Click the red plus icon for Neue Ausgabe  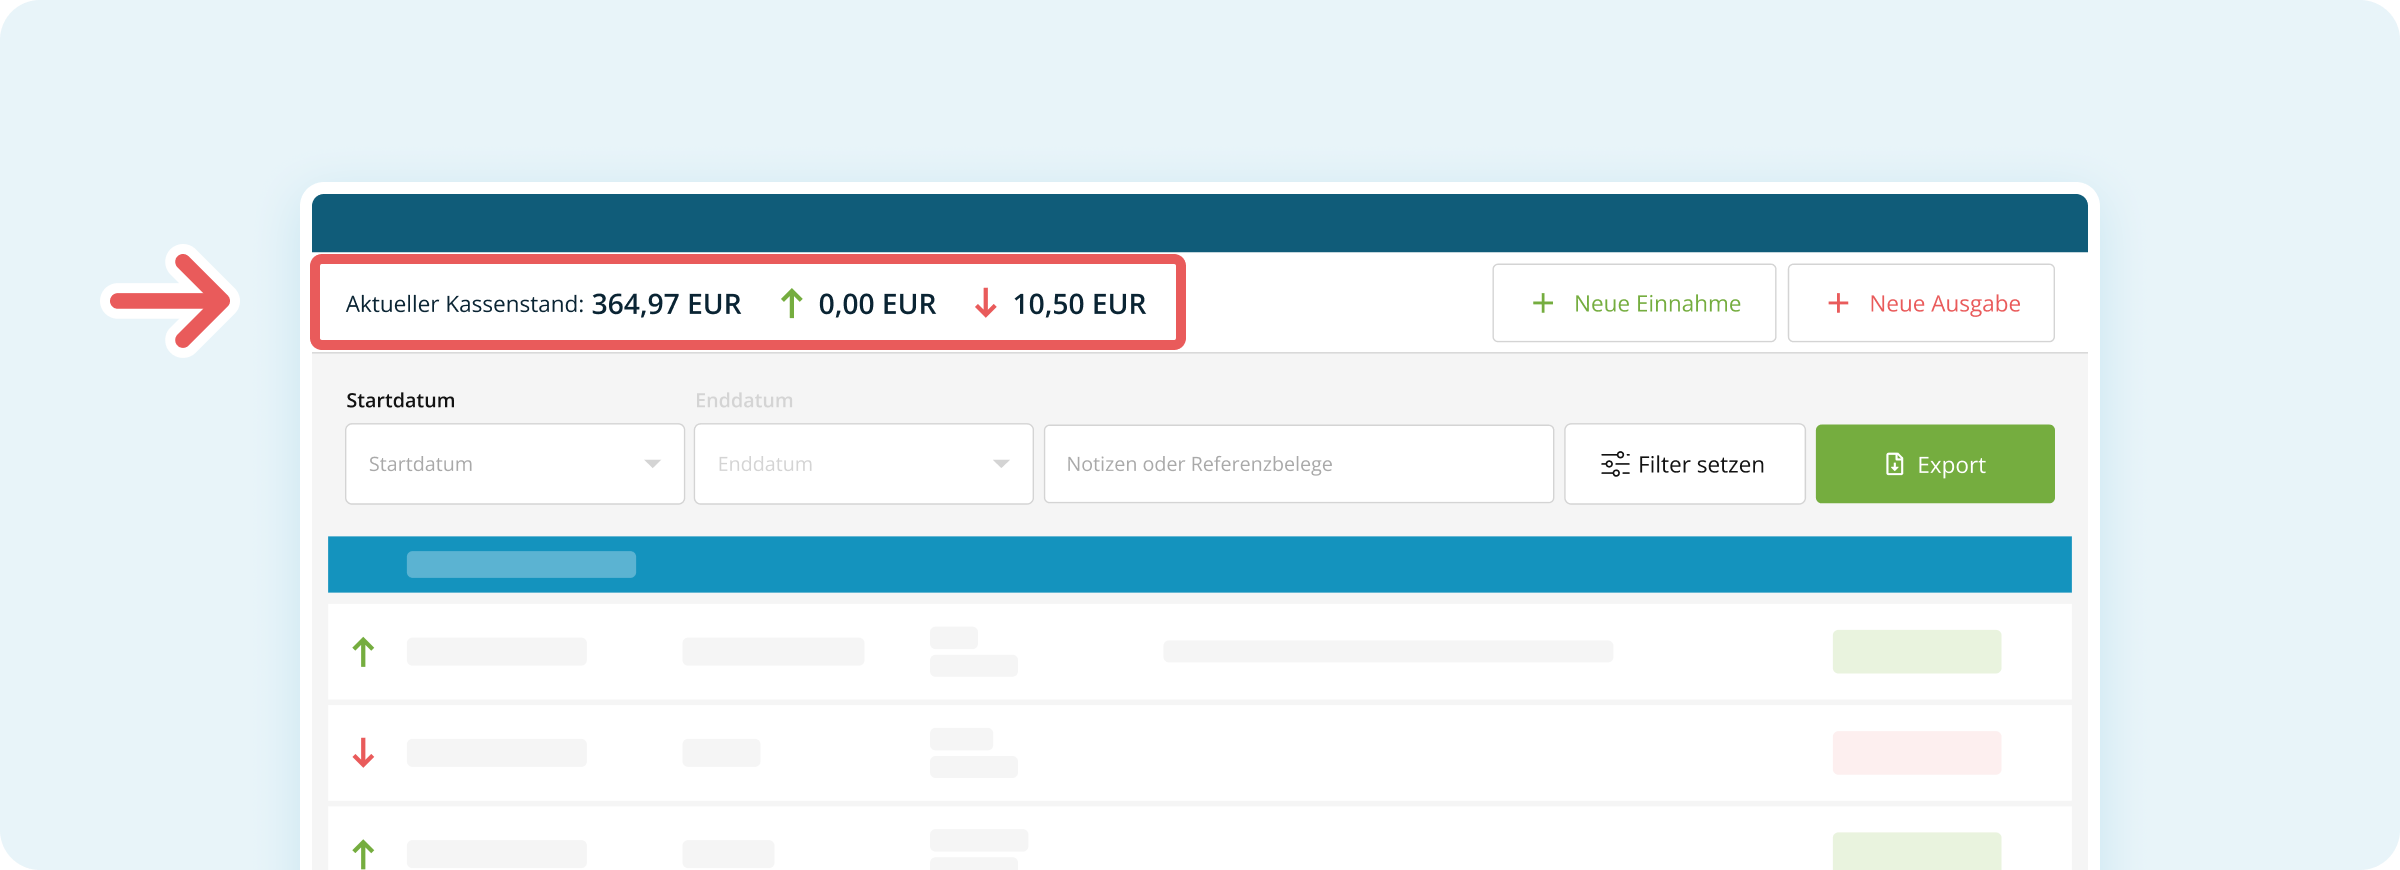(1838, 303)
